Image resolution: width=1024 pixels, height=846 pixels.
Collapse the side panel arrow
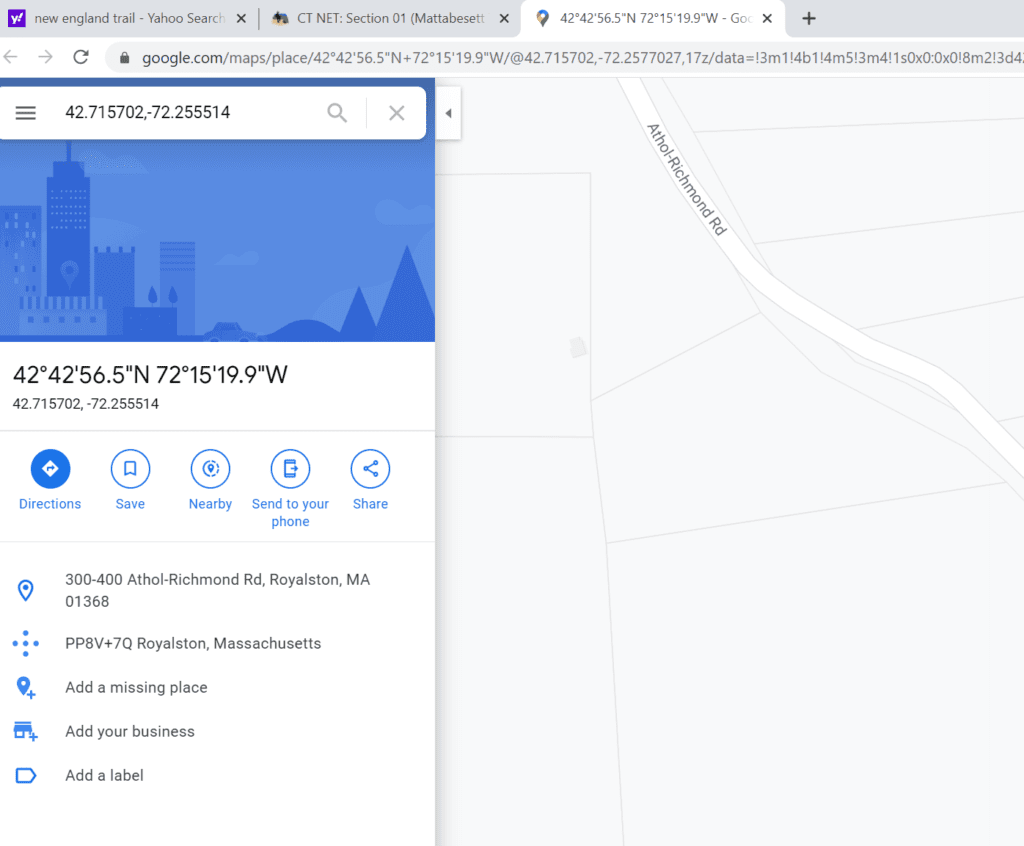(x=448, y=113)
